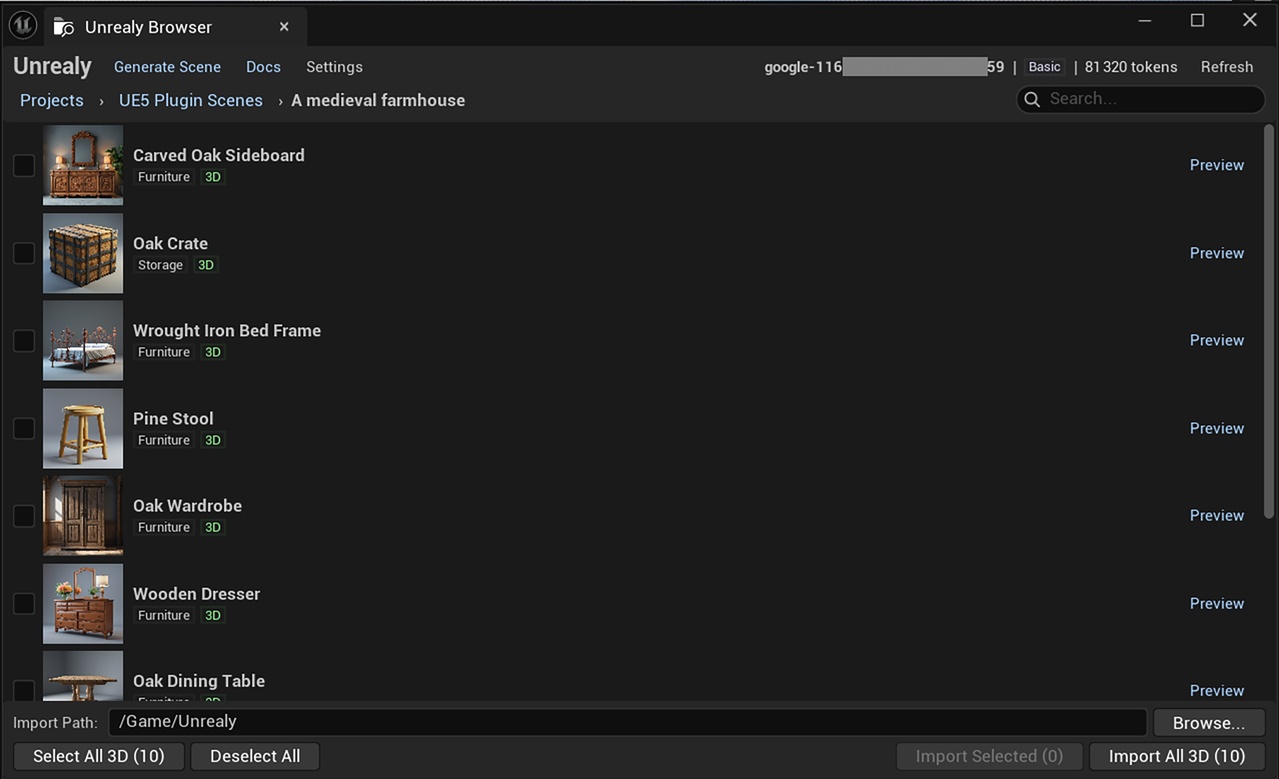Click the Import Path text field

tap(628, 722)
